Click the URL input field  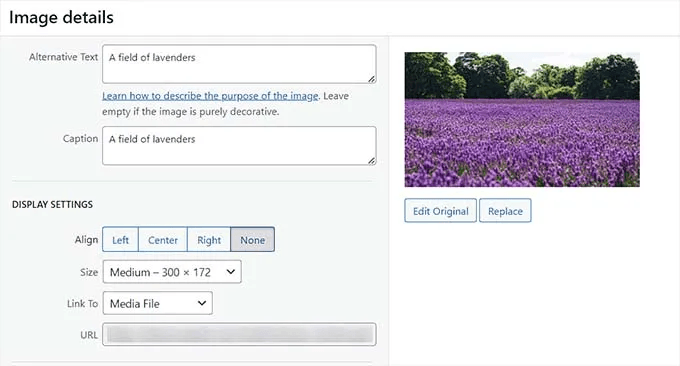pos(239,334)
